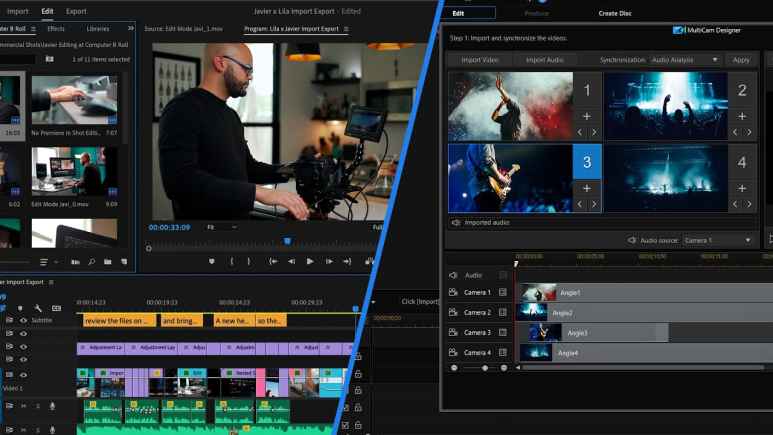Check the MultiCam Designer checkbox

pyautogui.click(x=677, y=30)
